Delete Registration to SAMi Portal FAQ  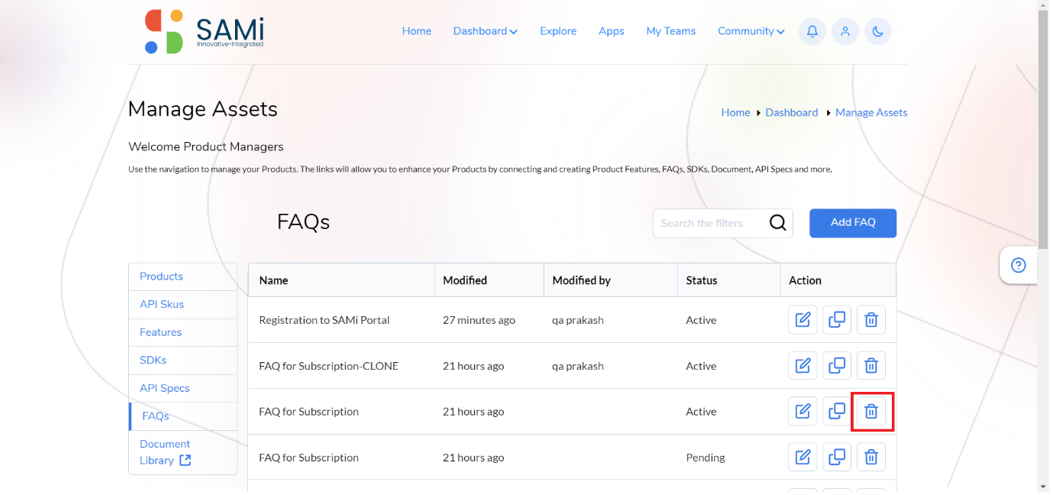coord(871,320)
